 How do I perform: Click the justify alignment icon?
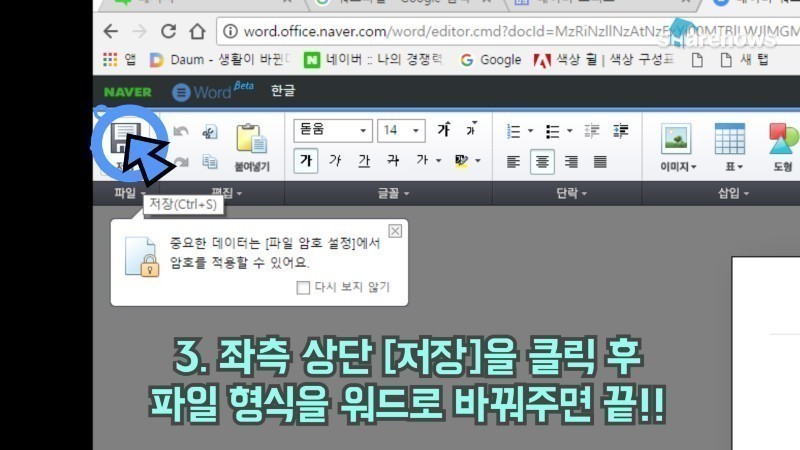coord(601,162)
